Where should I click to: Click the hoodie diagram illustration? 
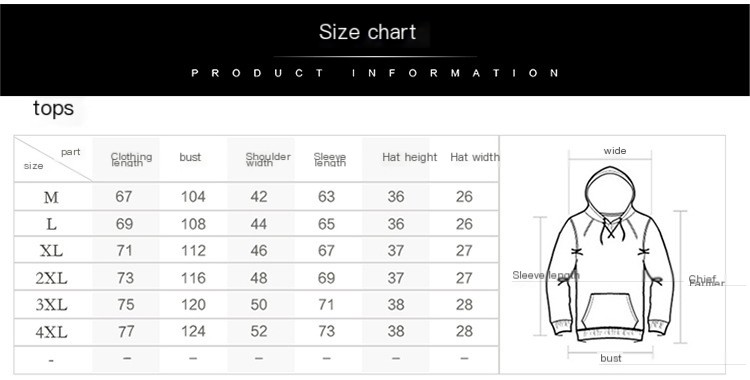click(610, 254)
